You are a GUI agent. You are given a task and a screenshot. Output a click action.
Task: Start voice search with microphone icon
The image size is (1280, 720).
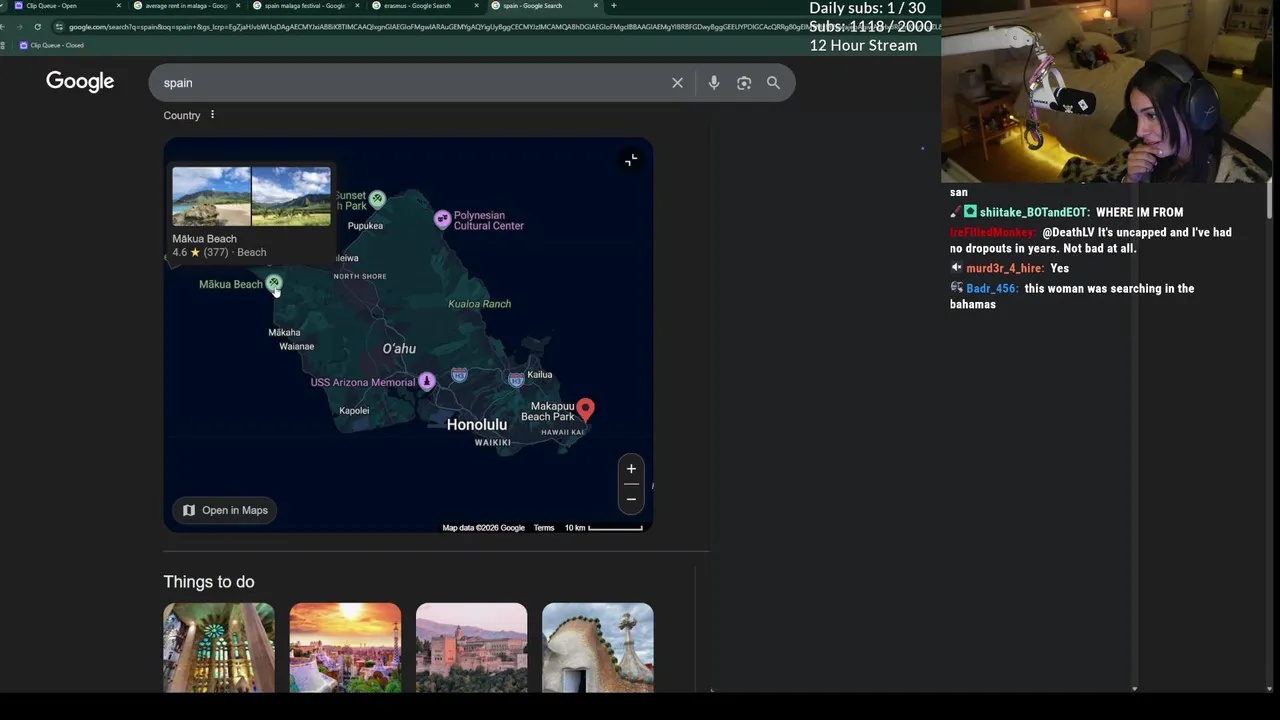[714, 83]
